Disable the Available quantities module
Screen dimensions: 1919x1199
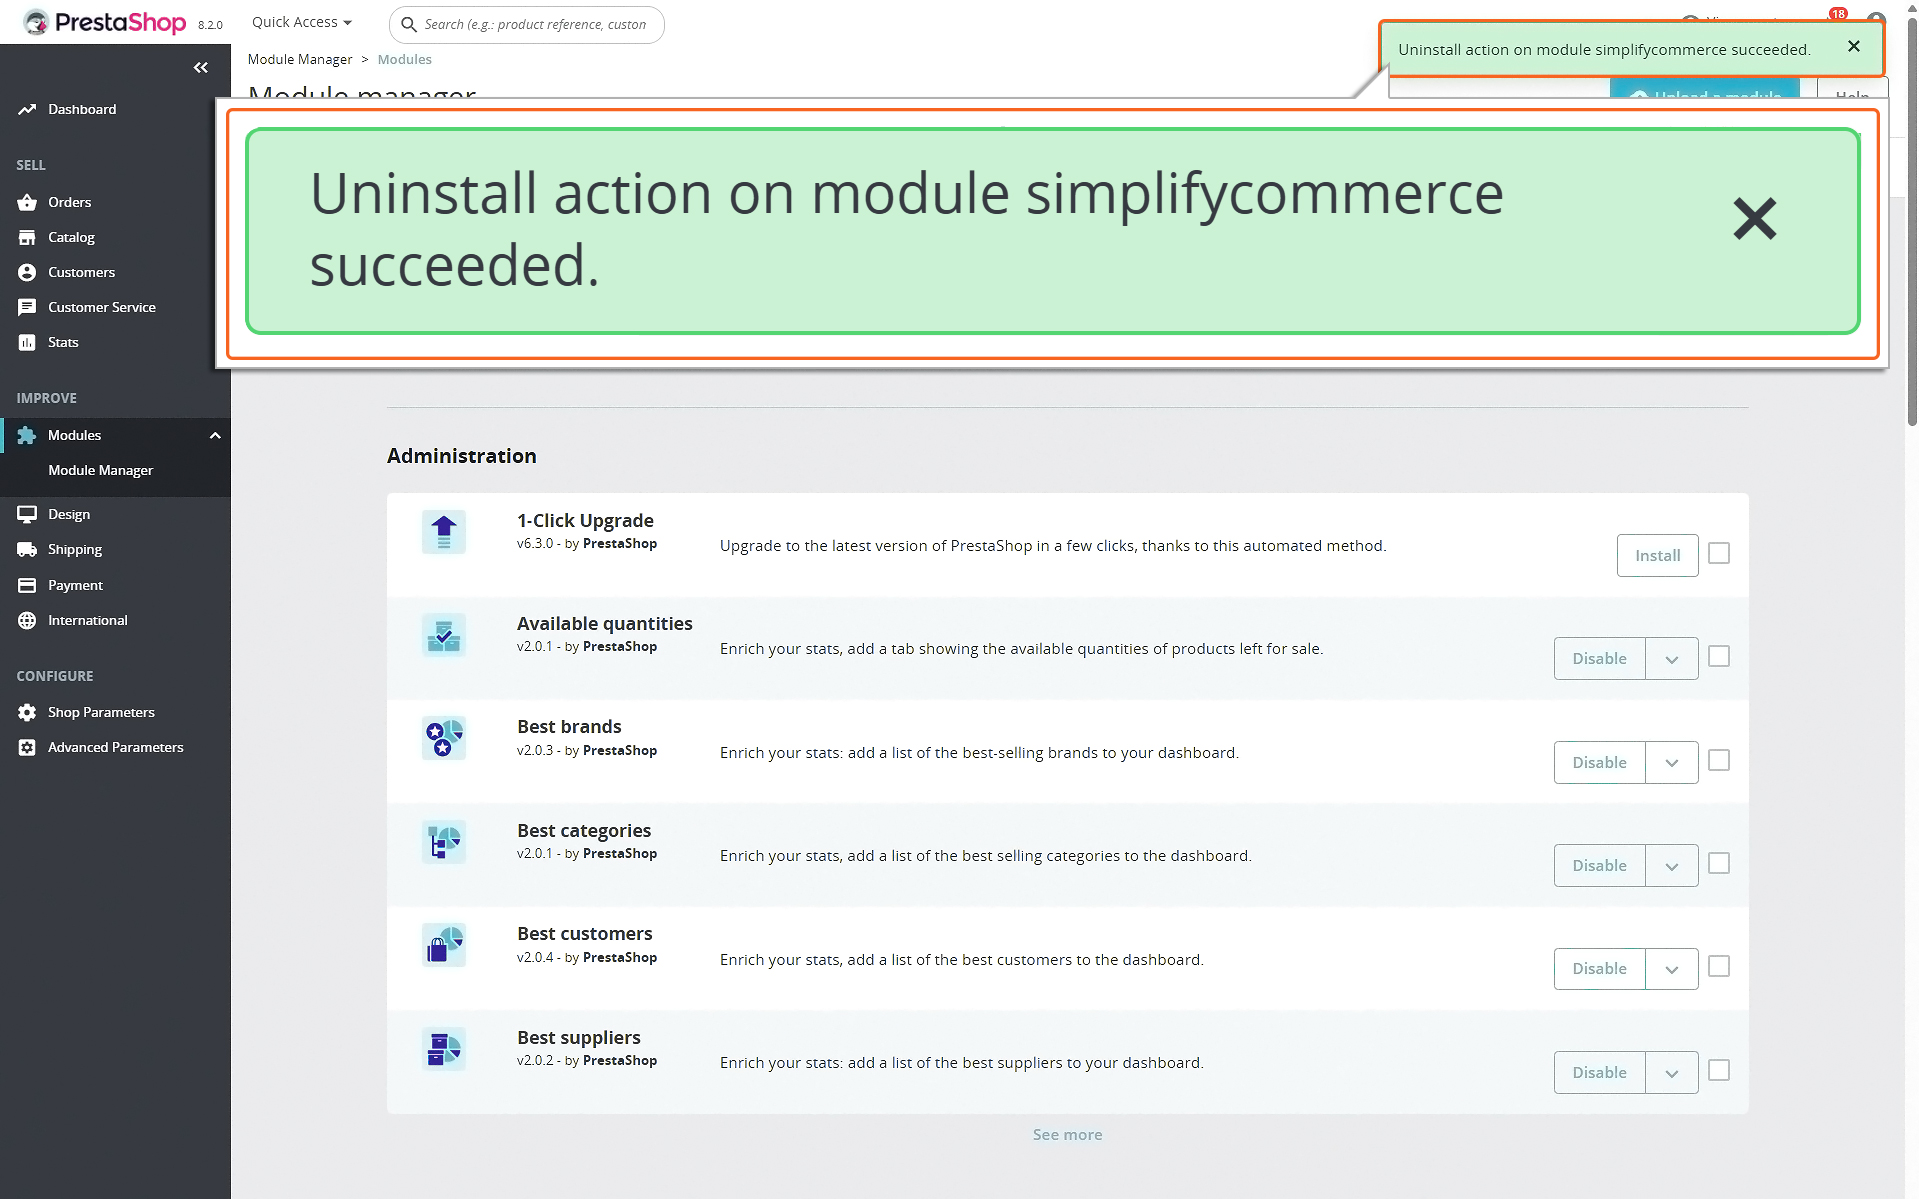pyautogui.click(x=1599, y=659)
